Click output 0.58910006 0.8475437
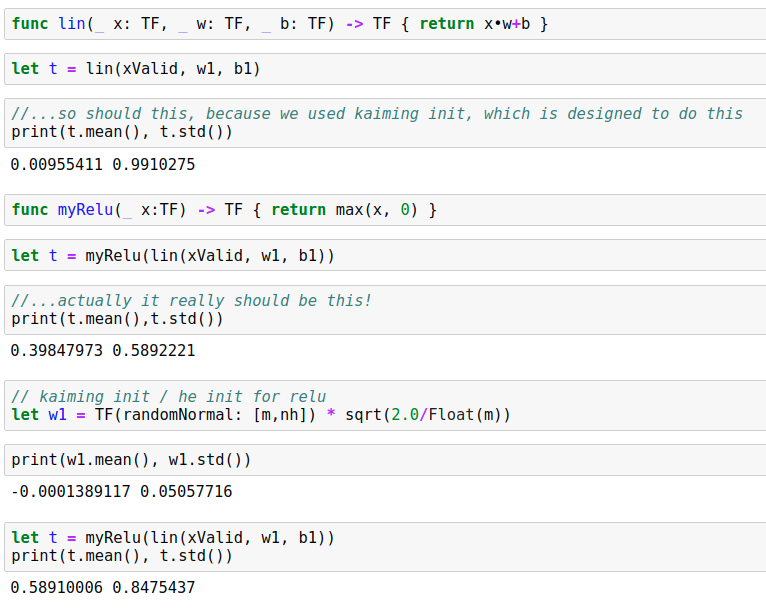Screen dimensions: 766x608 click(x=103, y=587)
